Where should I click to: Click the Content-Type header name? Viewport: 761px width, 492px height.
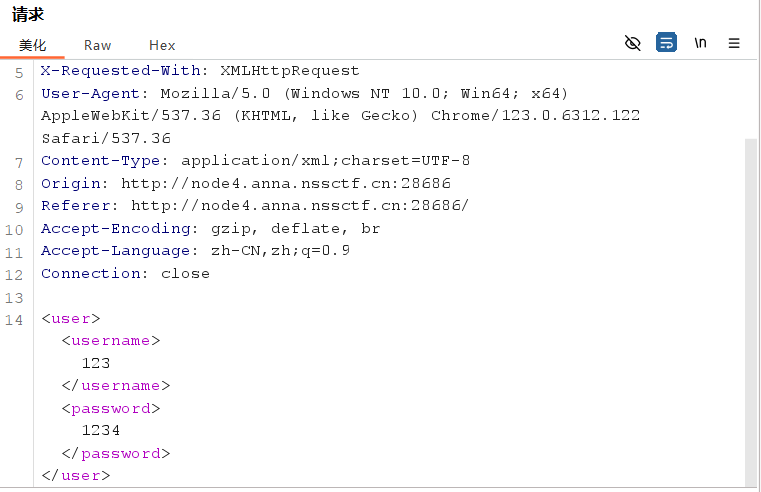pos(105,161)
